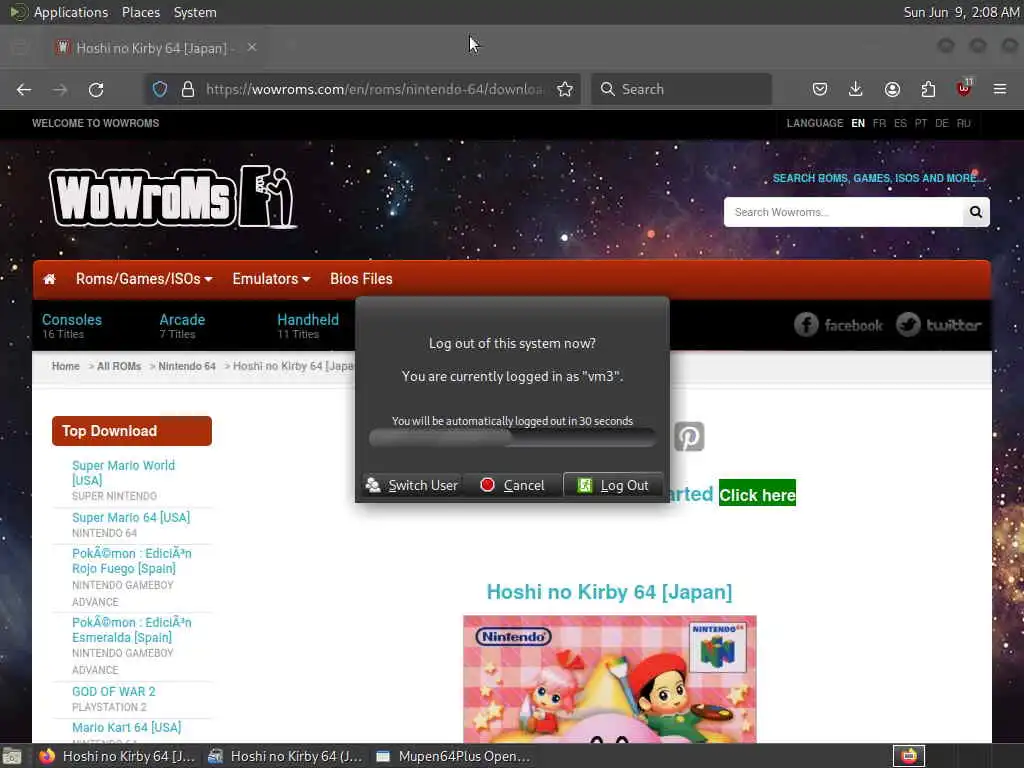Click the Nintendo 64 breadcrumb link
This screenshot has width=1024, height=768.
pyautogui.click(x=187, y=366)
